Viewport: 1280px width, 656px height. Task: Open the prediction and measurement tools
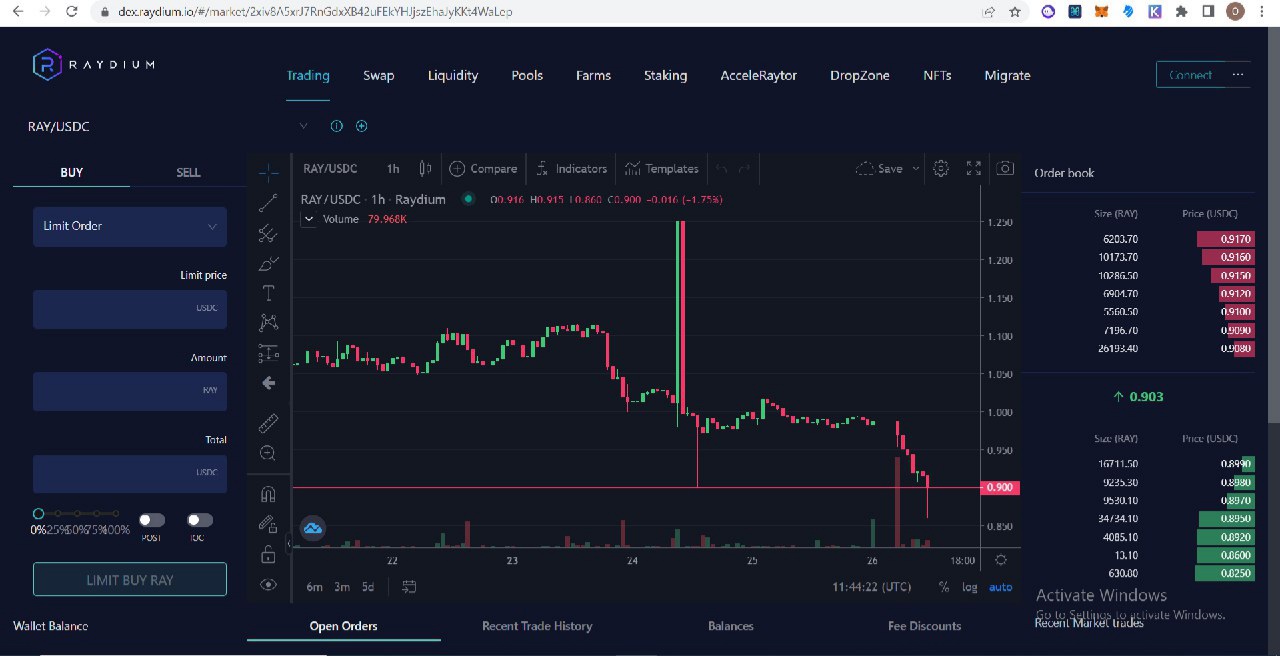(268, 353)
